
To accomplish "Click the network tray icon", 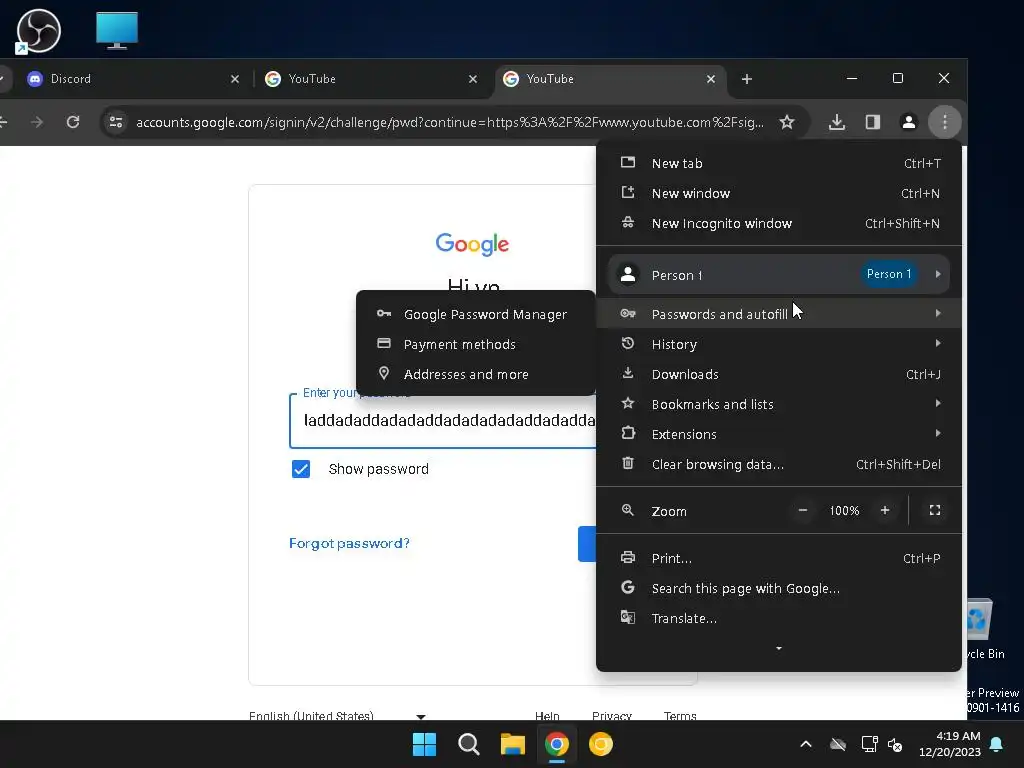I will (x=869, y=744).
